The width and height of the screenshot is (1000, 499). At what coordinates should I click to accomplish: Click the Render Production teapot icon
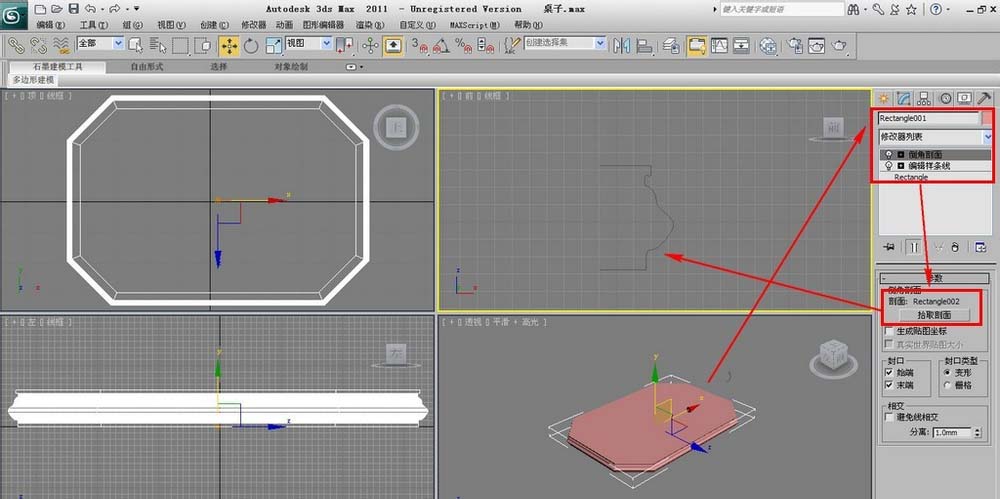pos(841,45)
